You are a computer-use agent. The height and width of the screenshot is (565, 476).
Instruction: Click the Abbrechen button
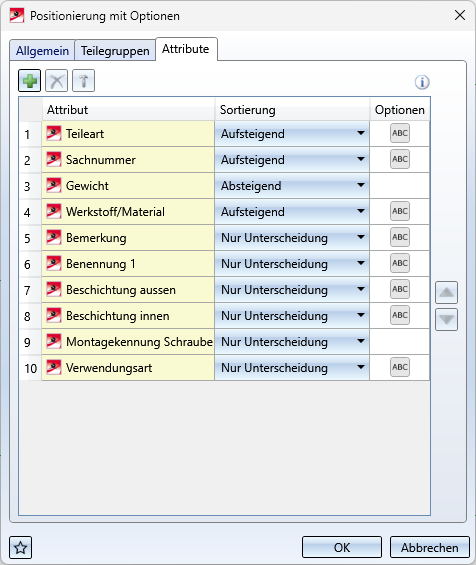point(430,547)
